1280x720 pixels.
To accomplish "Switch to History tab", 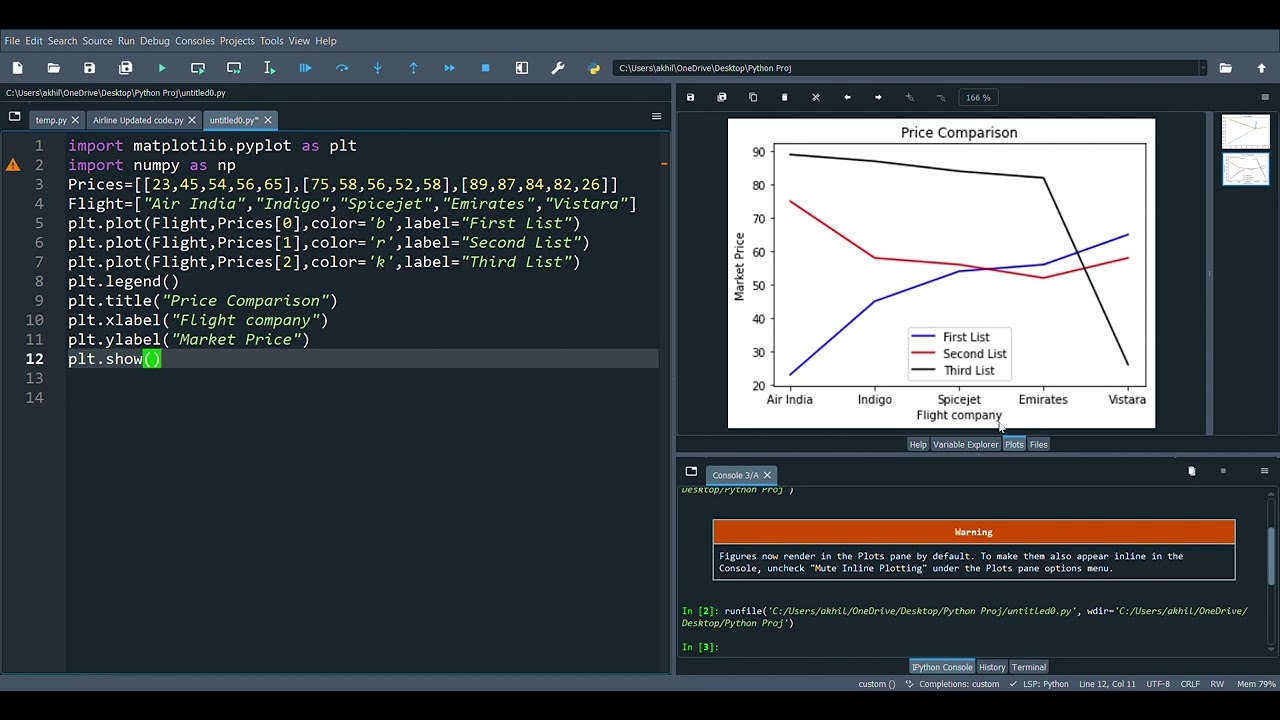I will point(992,667).
